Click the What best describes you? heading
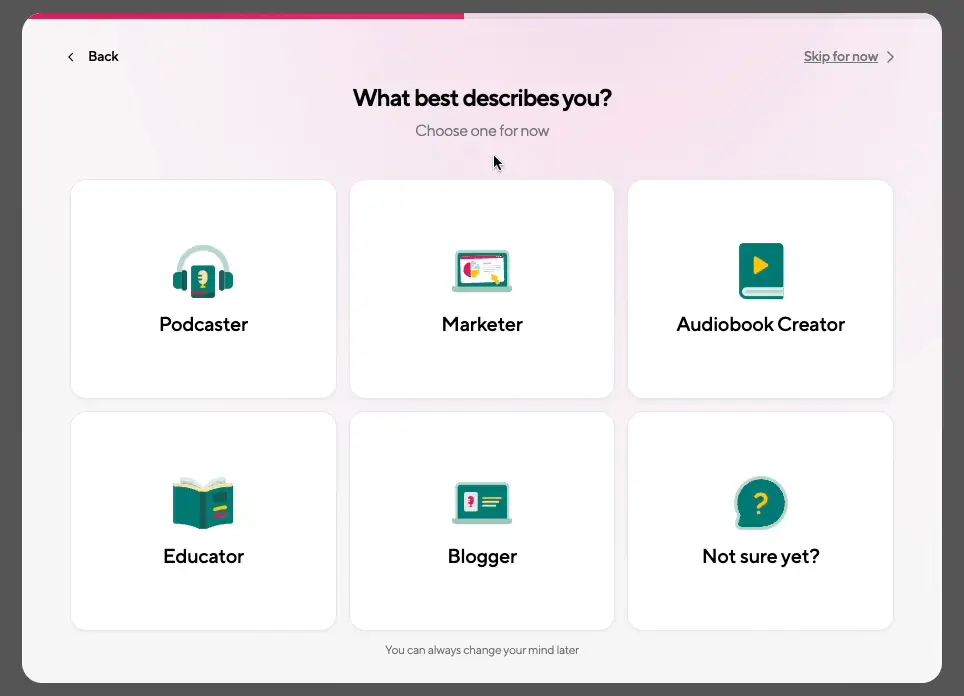The image size is (964, 696). point(482,98)
